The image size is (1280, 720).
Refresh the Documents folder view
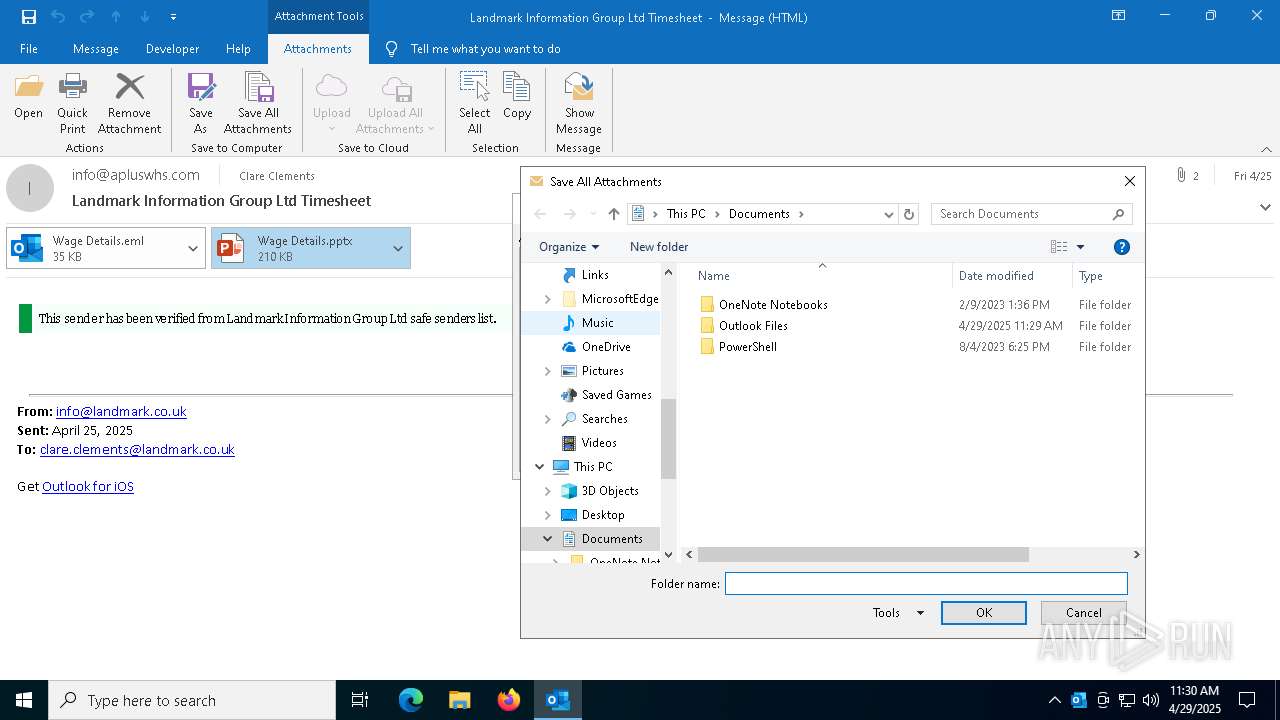909,214
